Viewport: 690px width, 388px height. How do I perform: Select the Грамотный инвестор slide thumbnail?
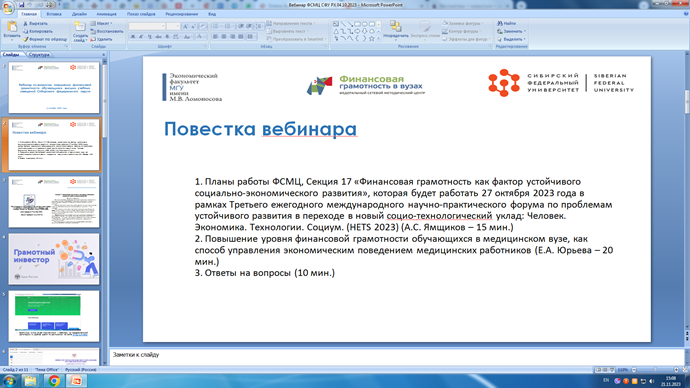tap(54, 259)
